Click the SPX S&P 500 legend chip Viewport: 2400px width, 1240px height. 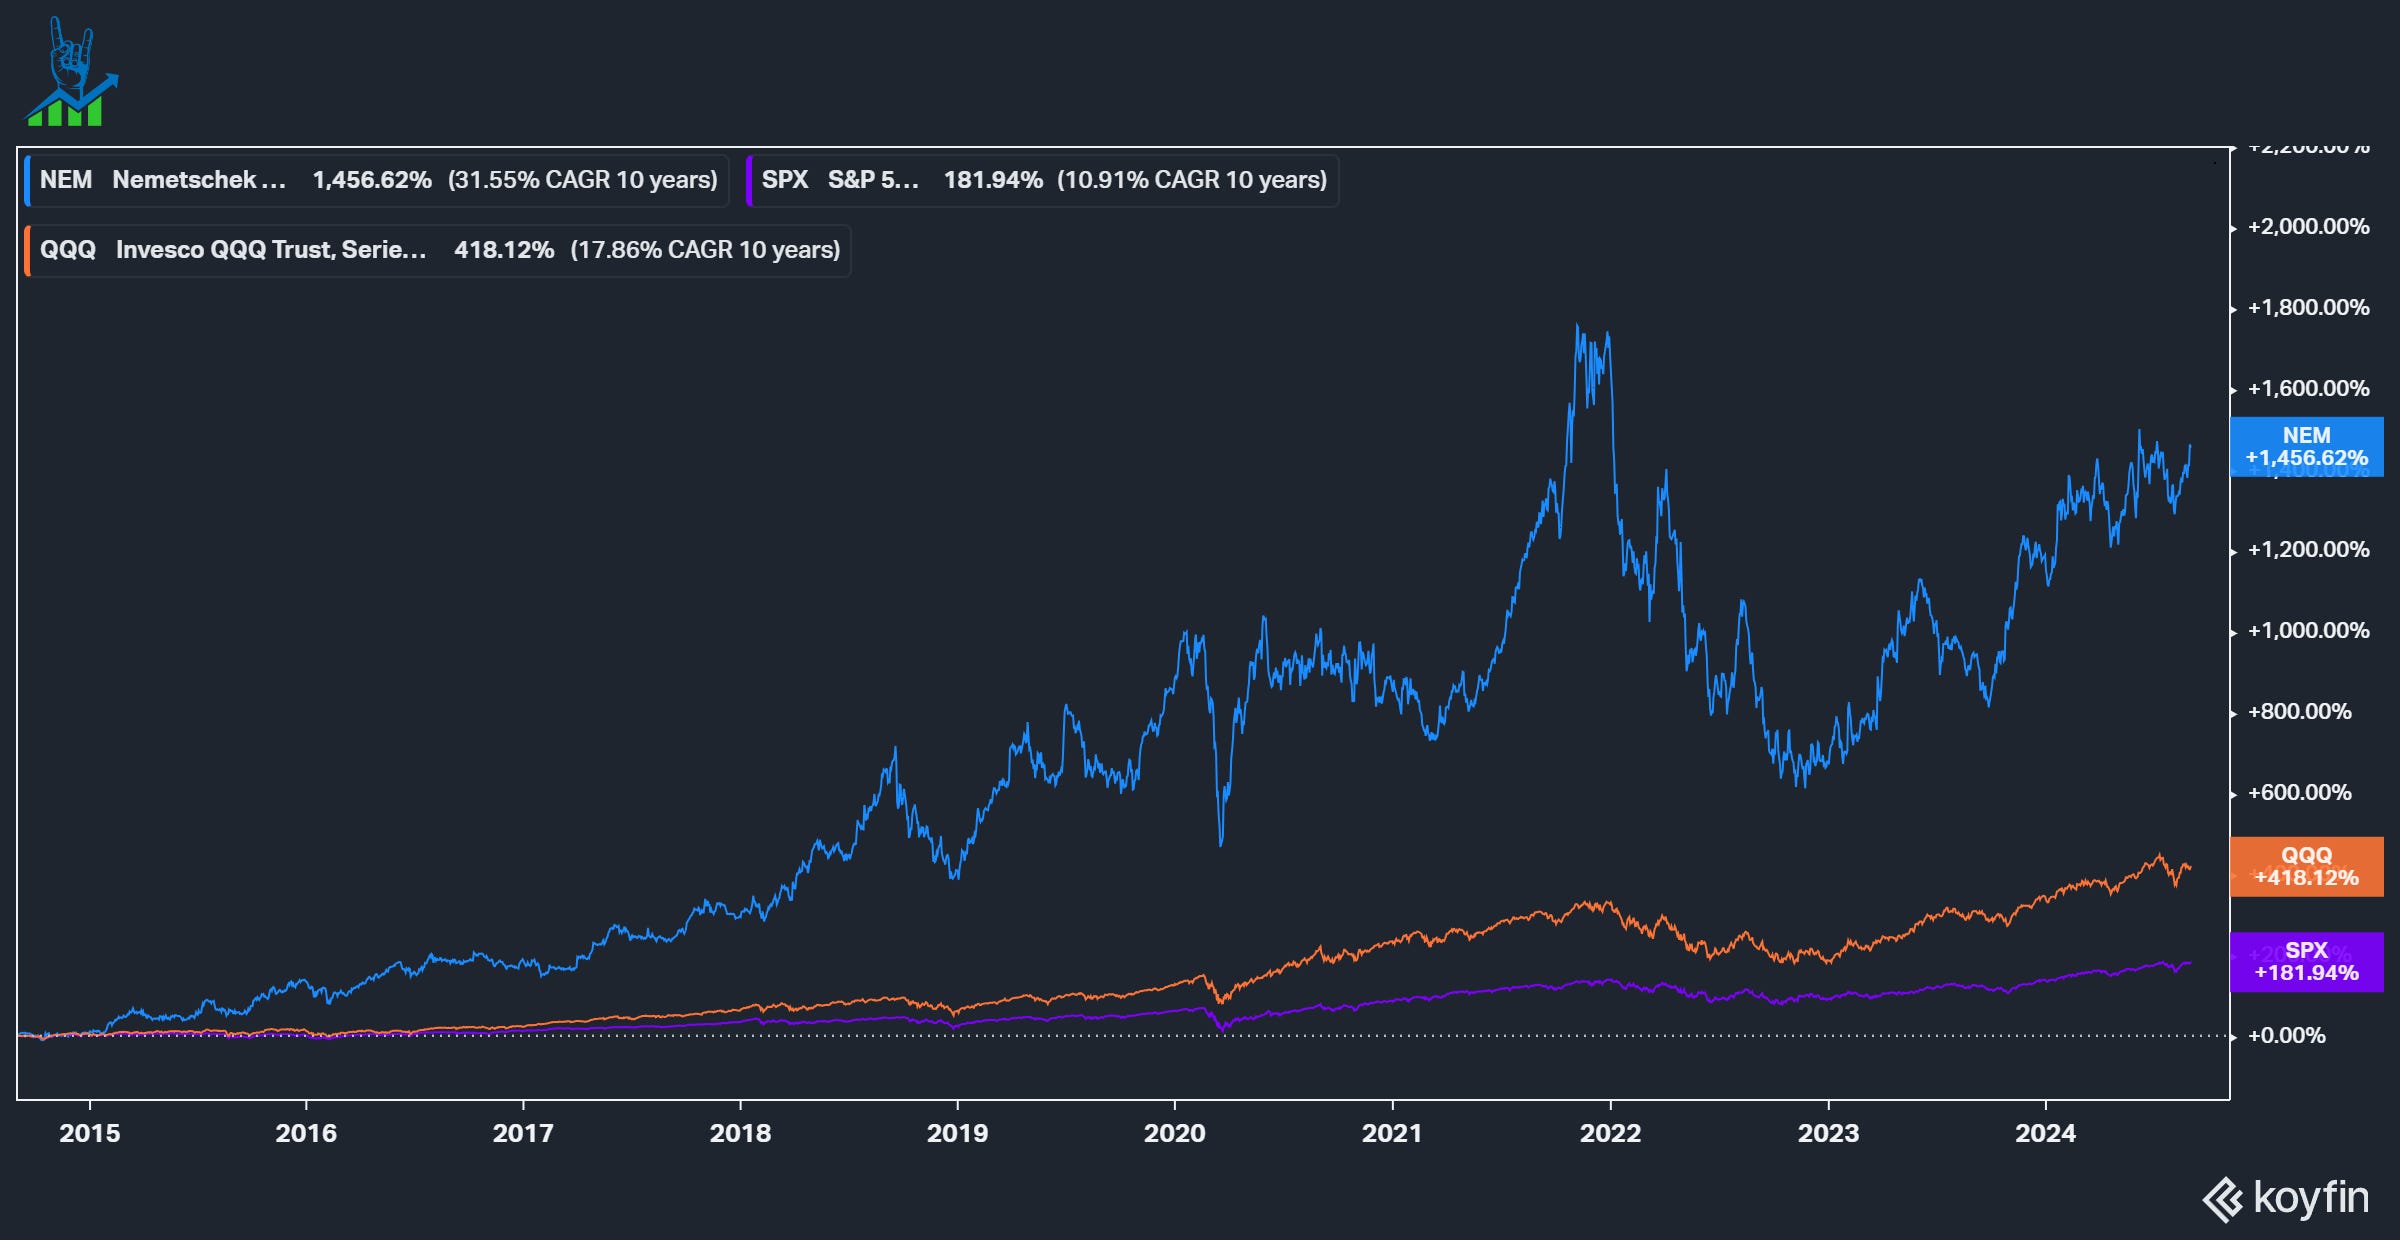pyautogui.click(x=1042, y=180)
